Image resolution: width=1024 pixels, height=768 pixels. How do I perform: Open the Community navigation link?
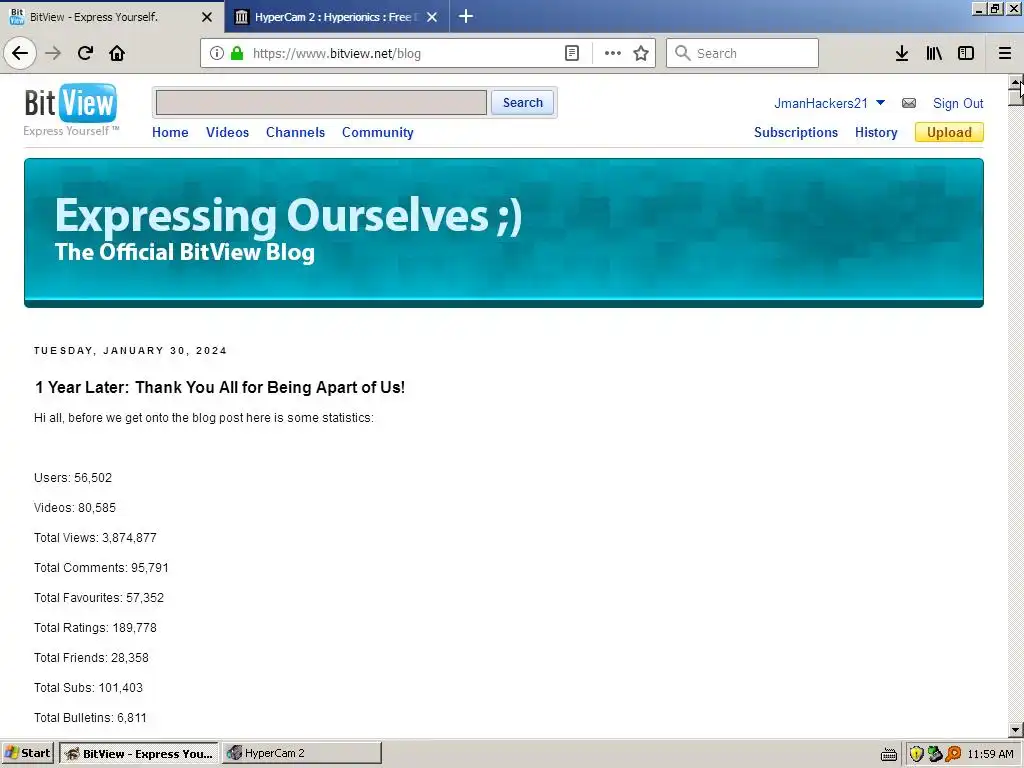[x=377, y=132]
